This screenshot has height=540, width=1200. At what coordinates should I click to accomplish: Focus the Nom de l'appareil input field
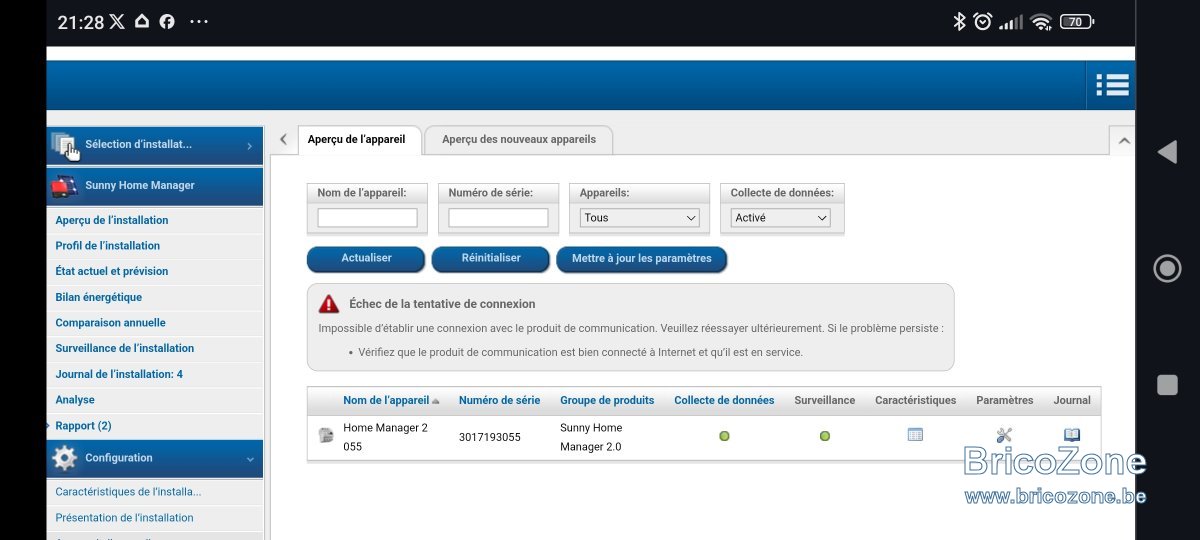pyautogui.click(x=367, y=217)
